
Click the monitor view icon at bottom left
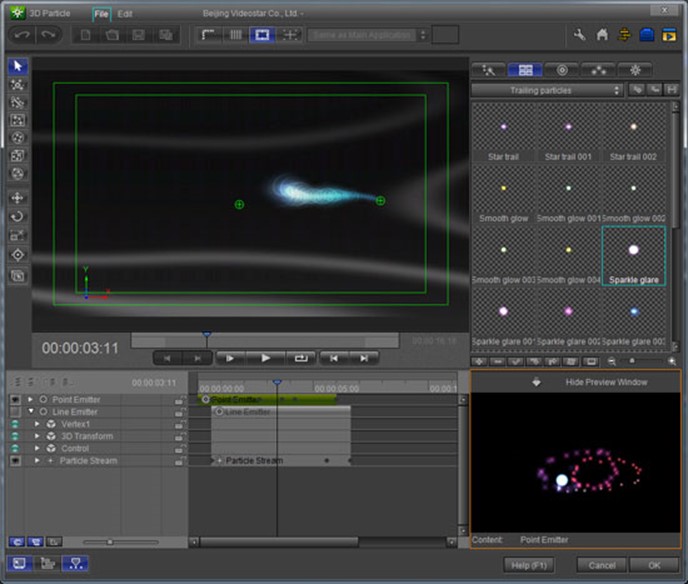coord(19,563)
